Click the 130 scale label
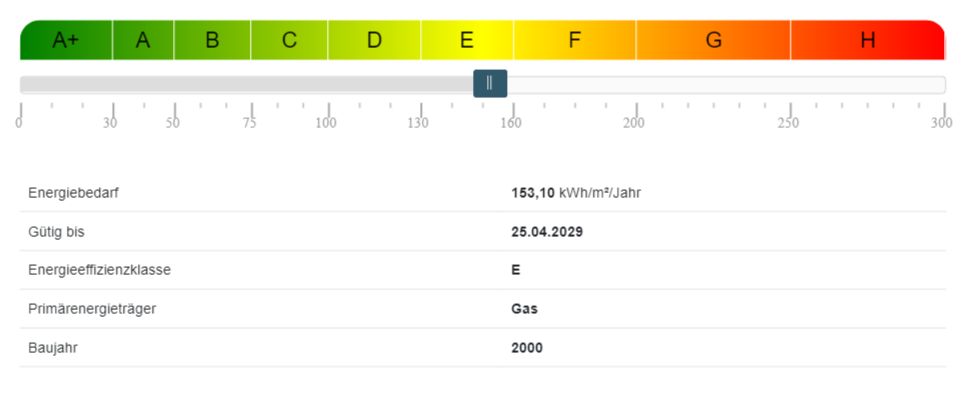Image resolution: width=966 pixels, height=403 pixels. click(418, 123)
